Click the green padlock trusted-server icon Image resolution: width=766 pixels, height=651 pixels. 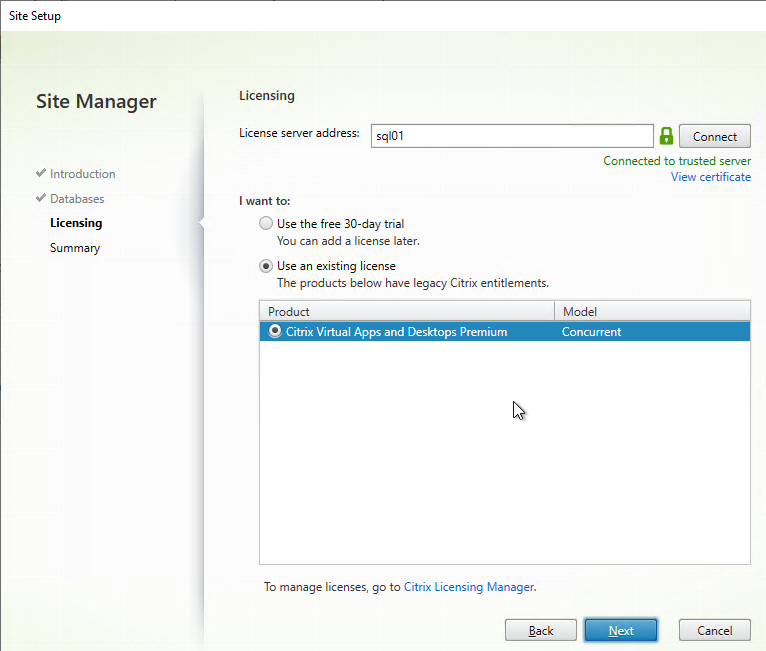[x=666, y=136]
